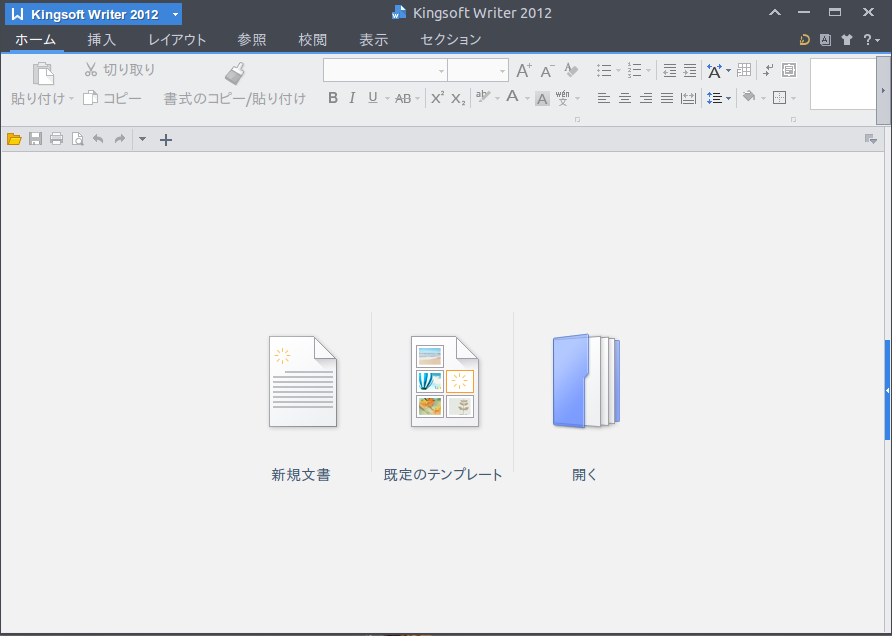The image size is (892, 636).
Task: Click the numbered list icon
Action: pyautogui.click(x=634, y=70)
